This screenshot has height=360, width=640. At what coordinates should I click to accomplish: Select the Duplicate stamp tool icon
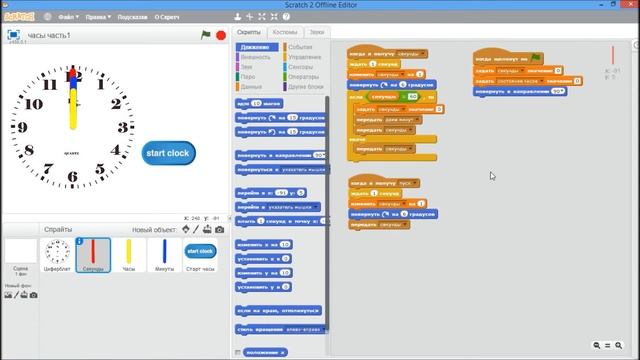238,17
